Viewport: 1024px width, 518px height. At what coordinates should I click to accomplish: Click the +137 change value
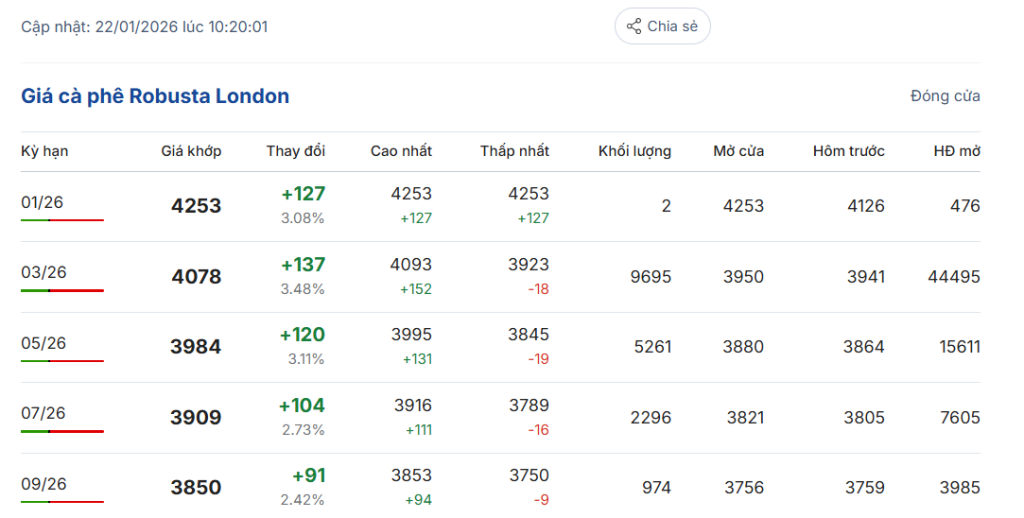point(302,265)
